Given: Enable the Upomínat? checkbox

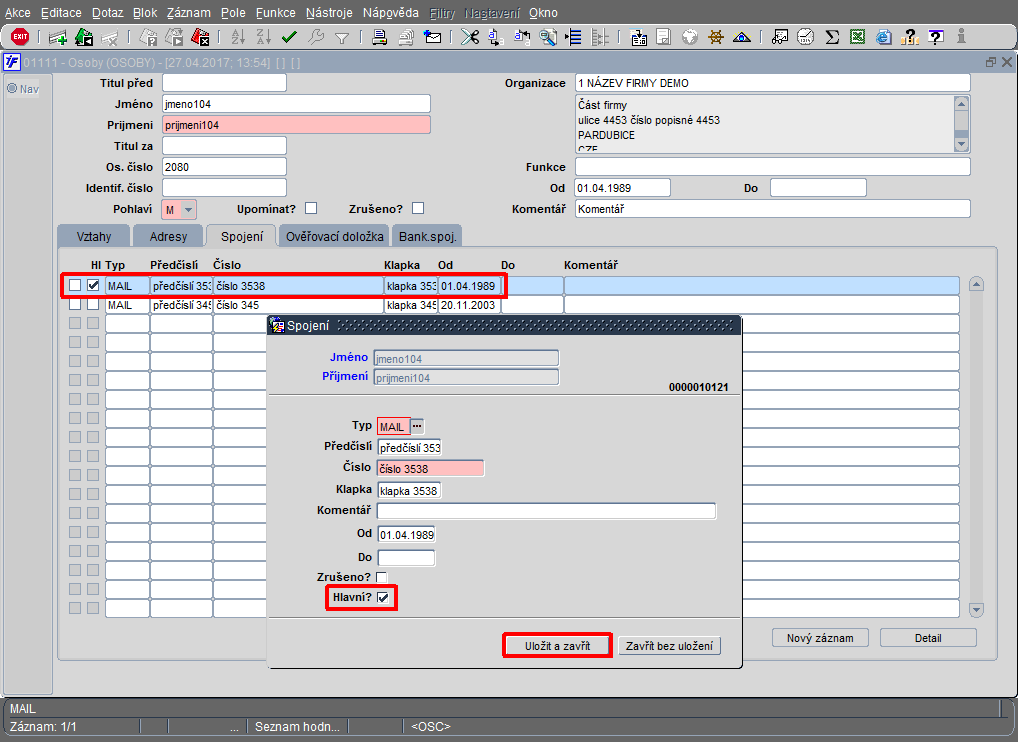Looking at the screenshot, I should coord(311,208).
